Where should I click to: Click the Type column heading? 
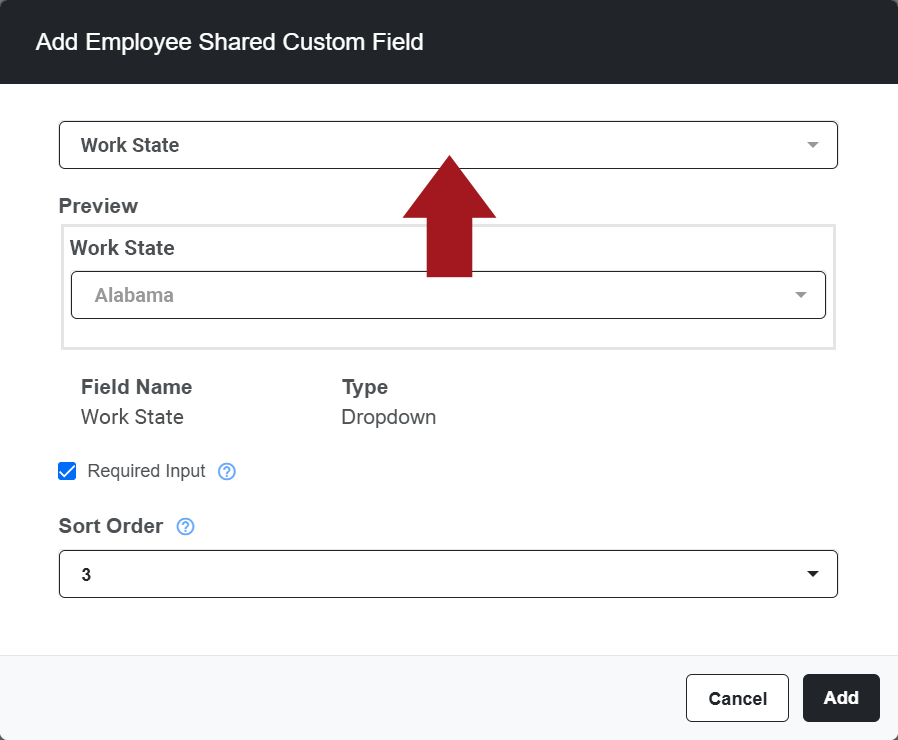coord(365,388)
